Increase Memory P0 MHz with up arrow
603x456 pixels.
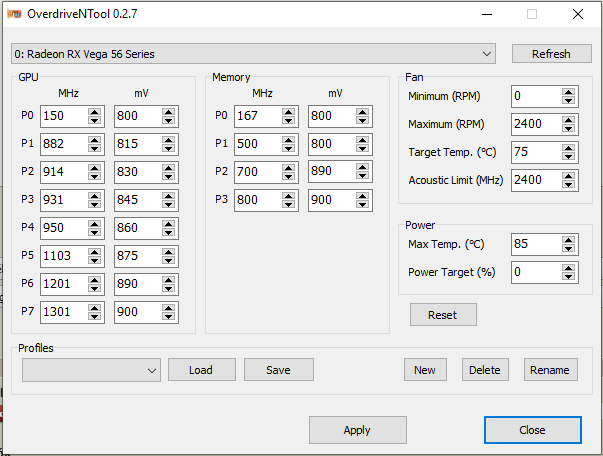pyautogui.click(x=288, y=112)
